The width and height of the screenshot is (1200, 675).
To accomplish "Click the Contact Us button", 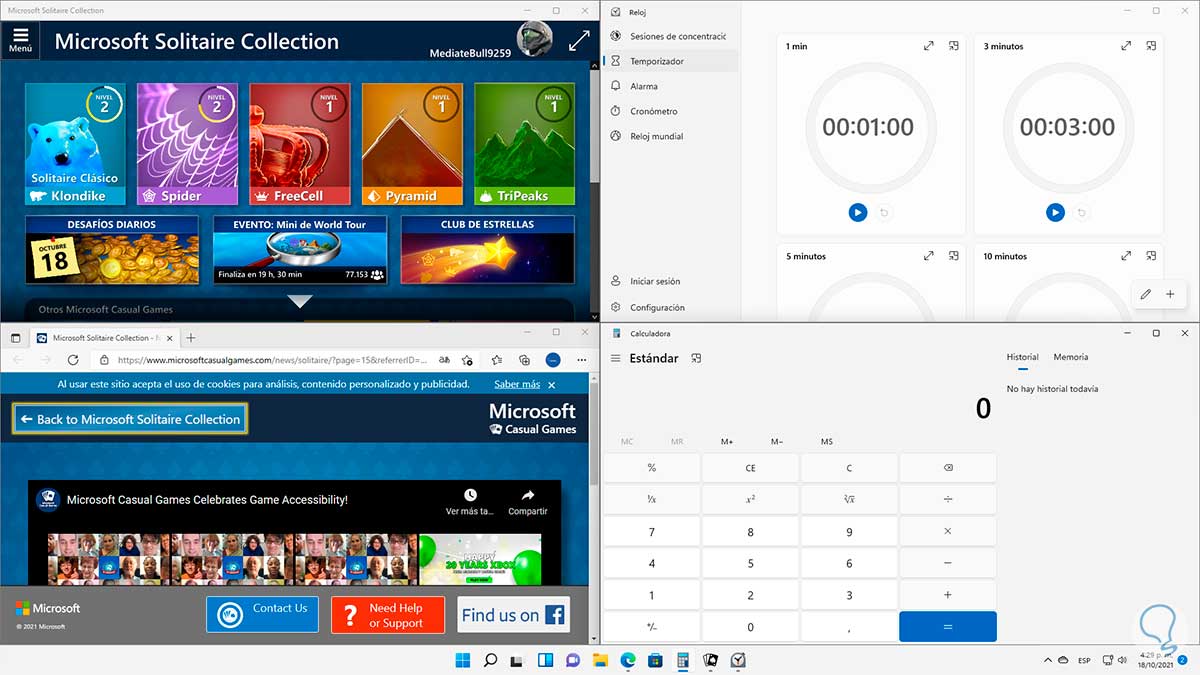I will click(263, 614).
